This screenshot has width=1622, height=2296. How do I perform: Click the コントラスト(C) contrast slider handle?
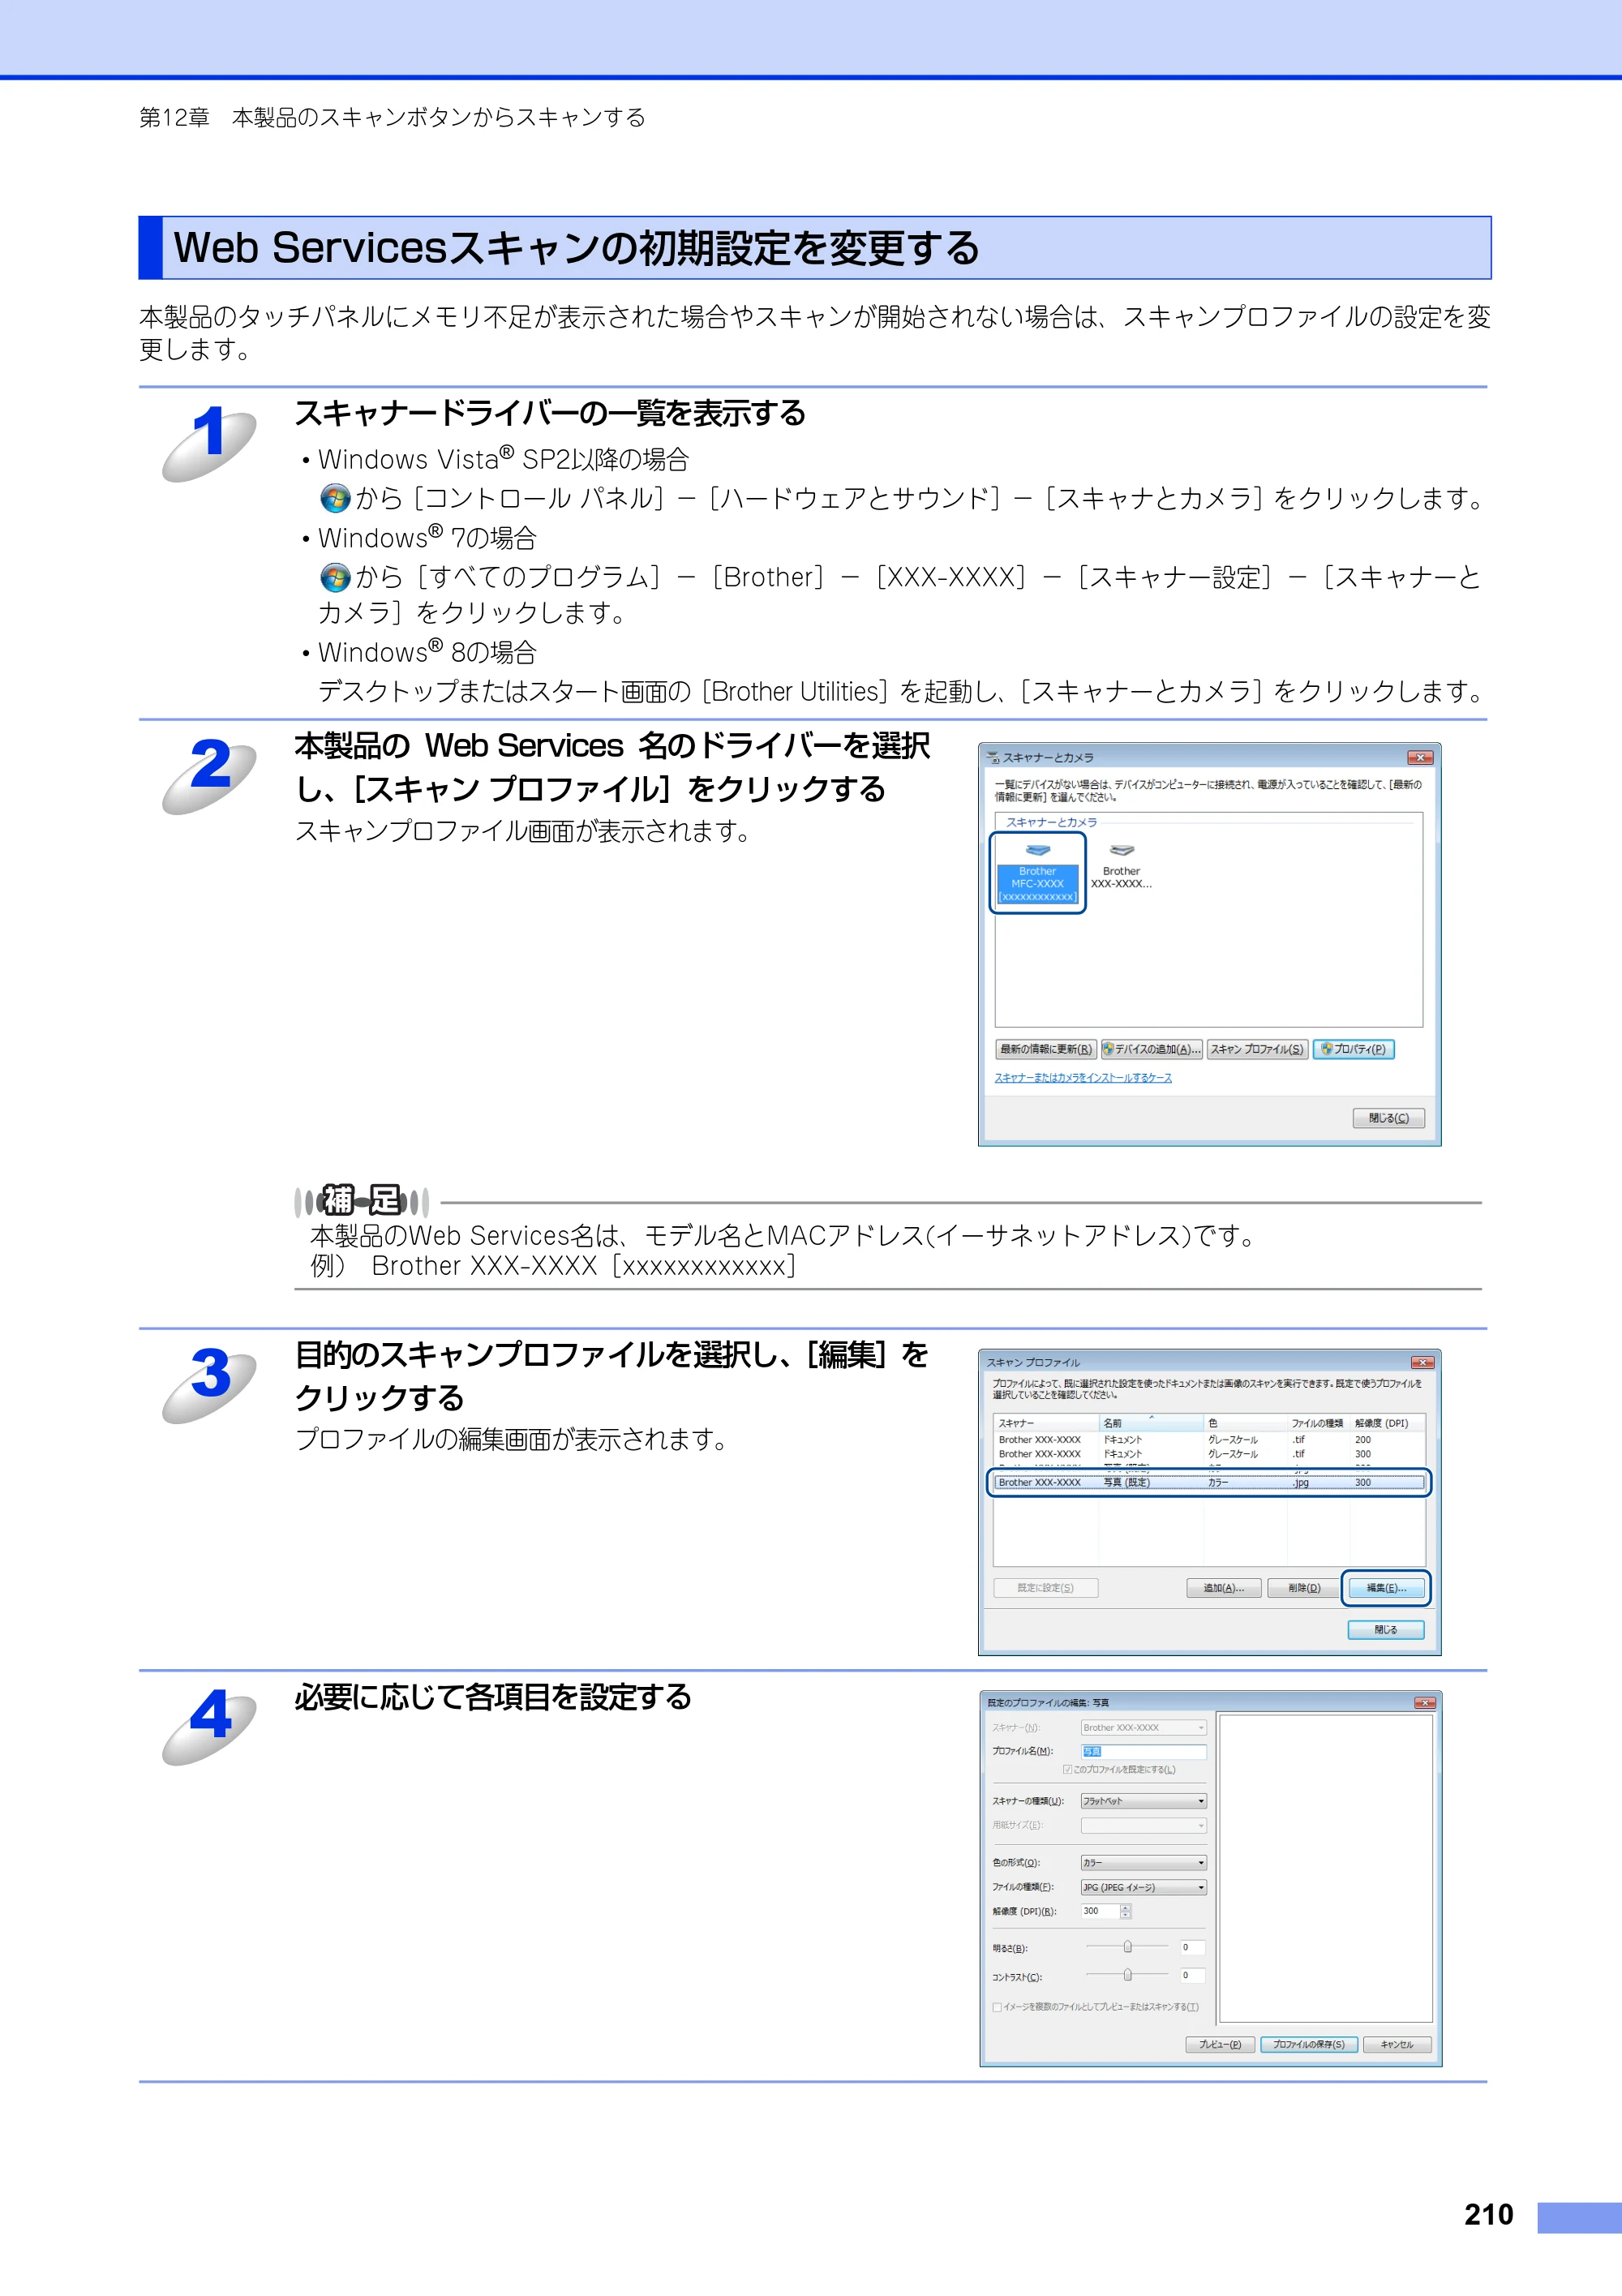(1128, 1975)
